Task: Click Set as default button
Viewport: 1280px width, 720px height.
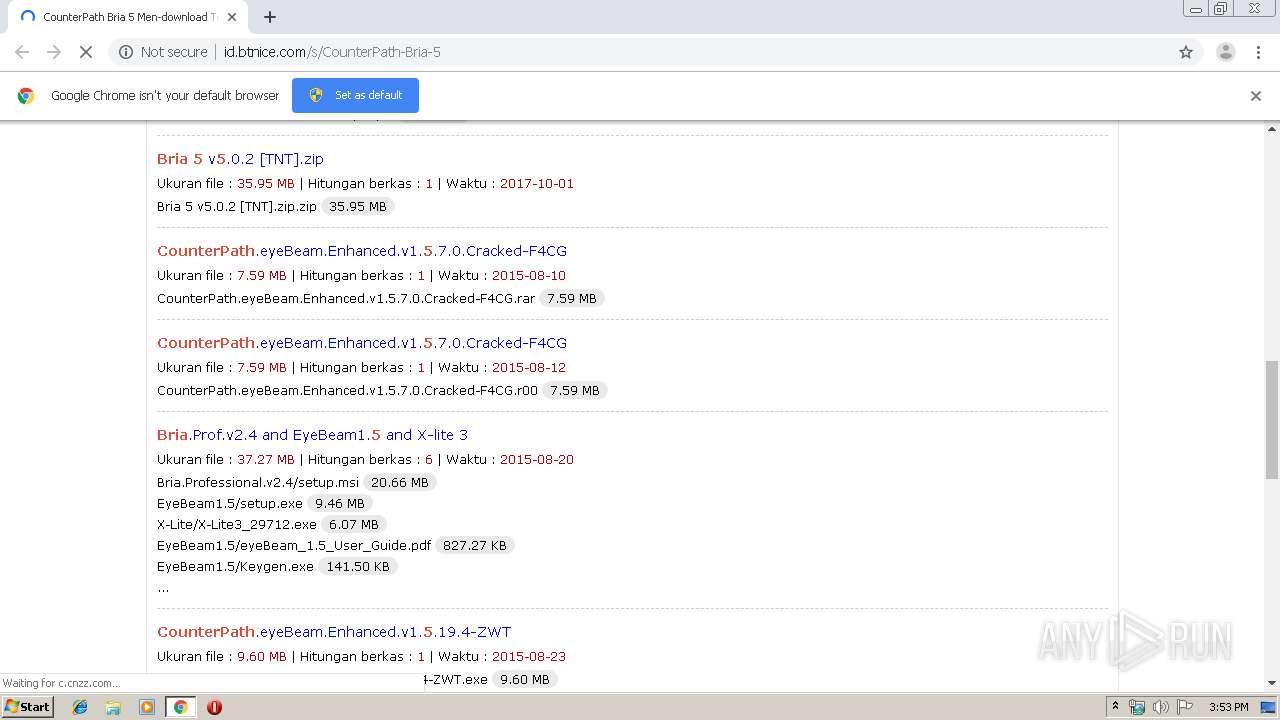Action: [x=355, y=95]
